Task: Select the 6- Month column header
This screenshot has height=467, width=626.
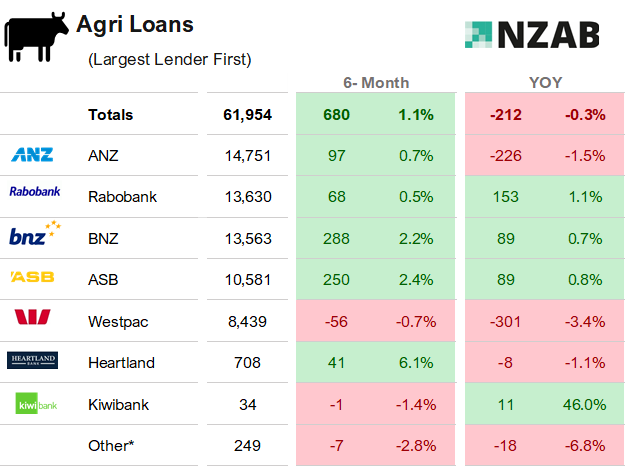Action: (375, 83)
